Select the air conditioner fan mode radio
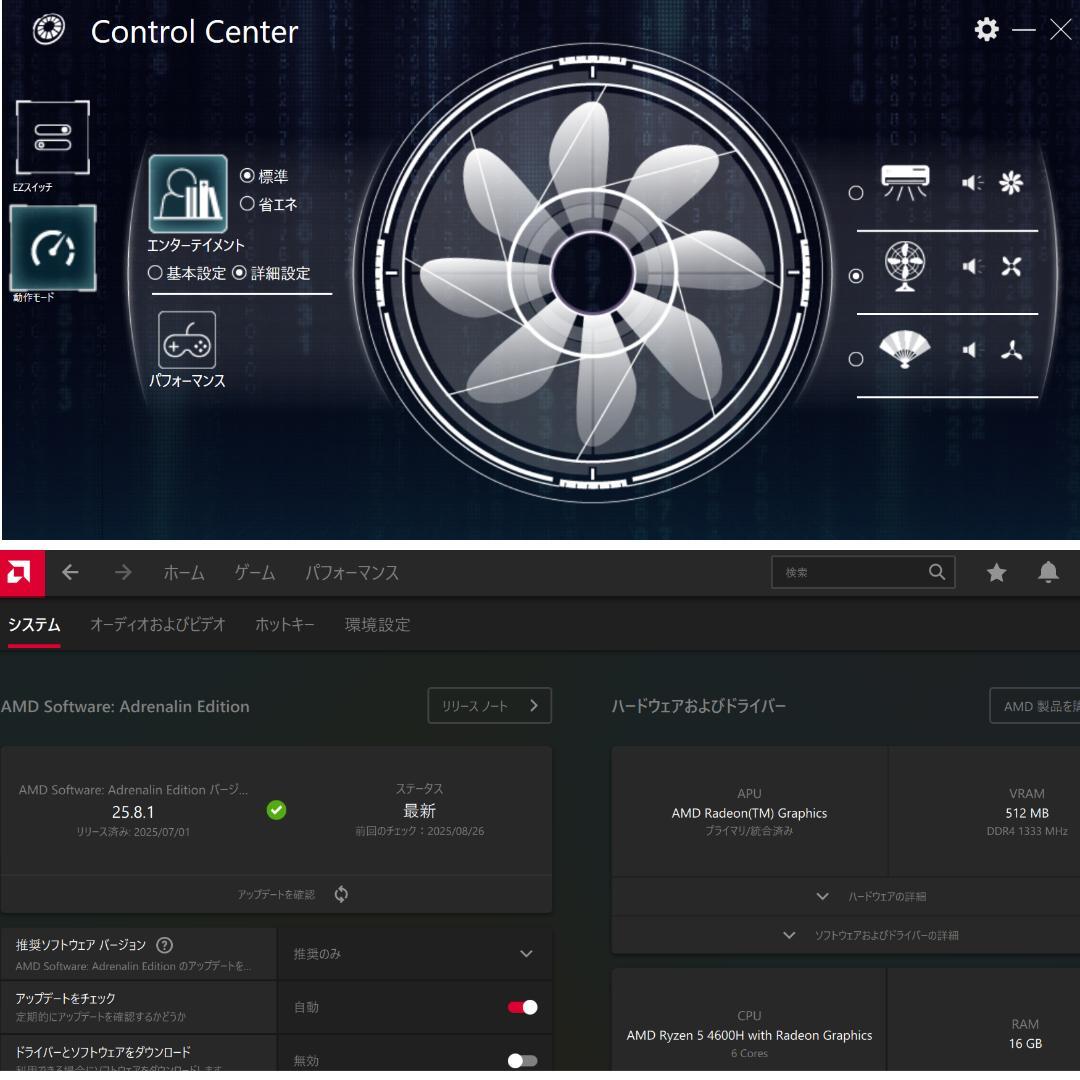 click(856, 193)
